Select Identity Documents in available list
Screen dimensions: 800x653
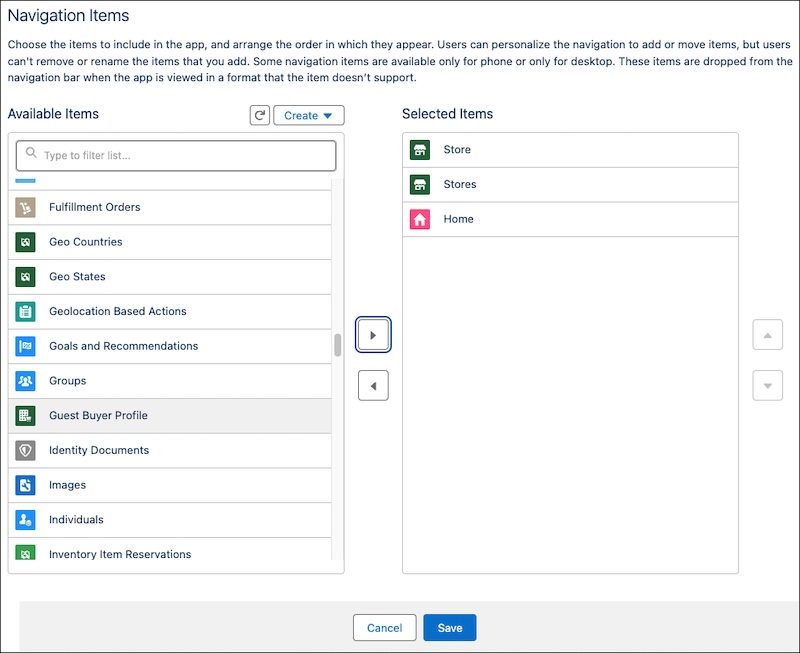170,450
